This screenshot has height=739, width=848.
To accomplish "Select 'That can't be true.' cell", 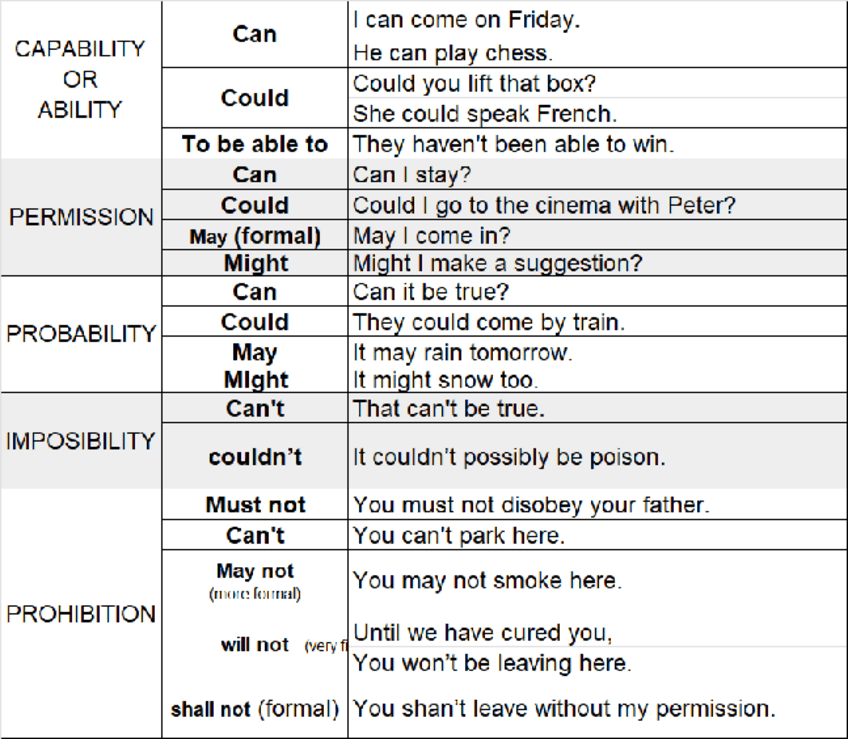I will pos(449,408).
